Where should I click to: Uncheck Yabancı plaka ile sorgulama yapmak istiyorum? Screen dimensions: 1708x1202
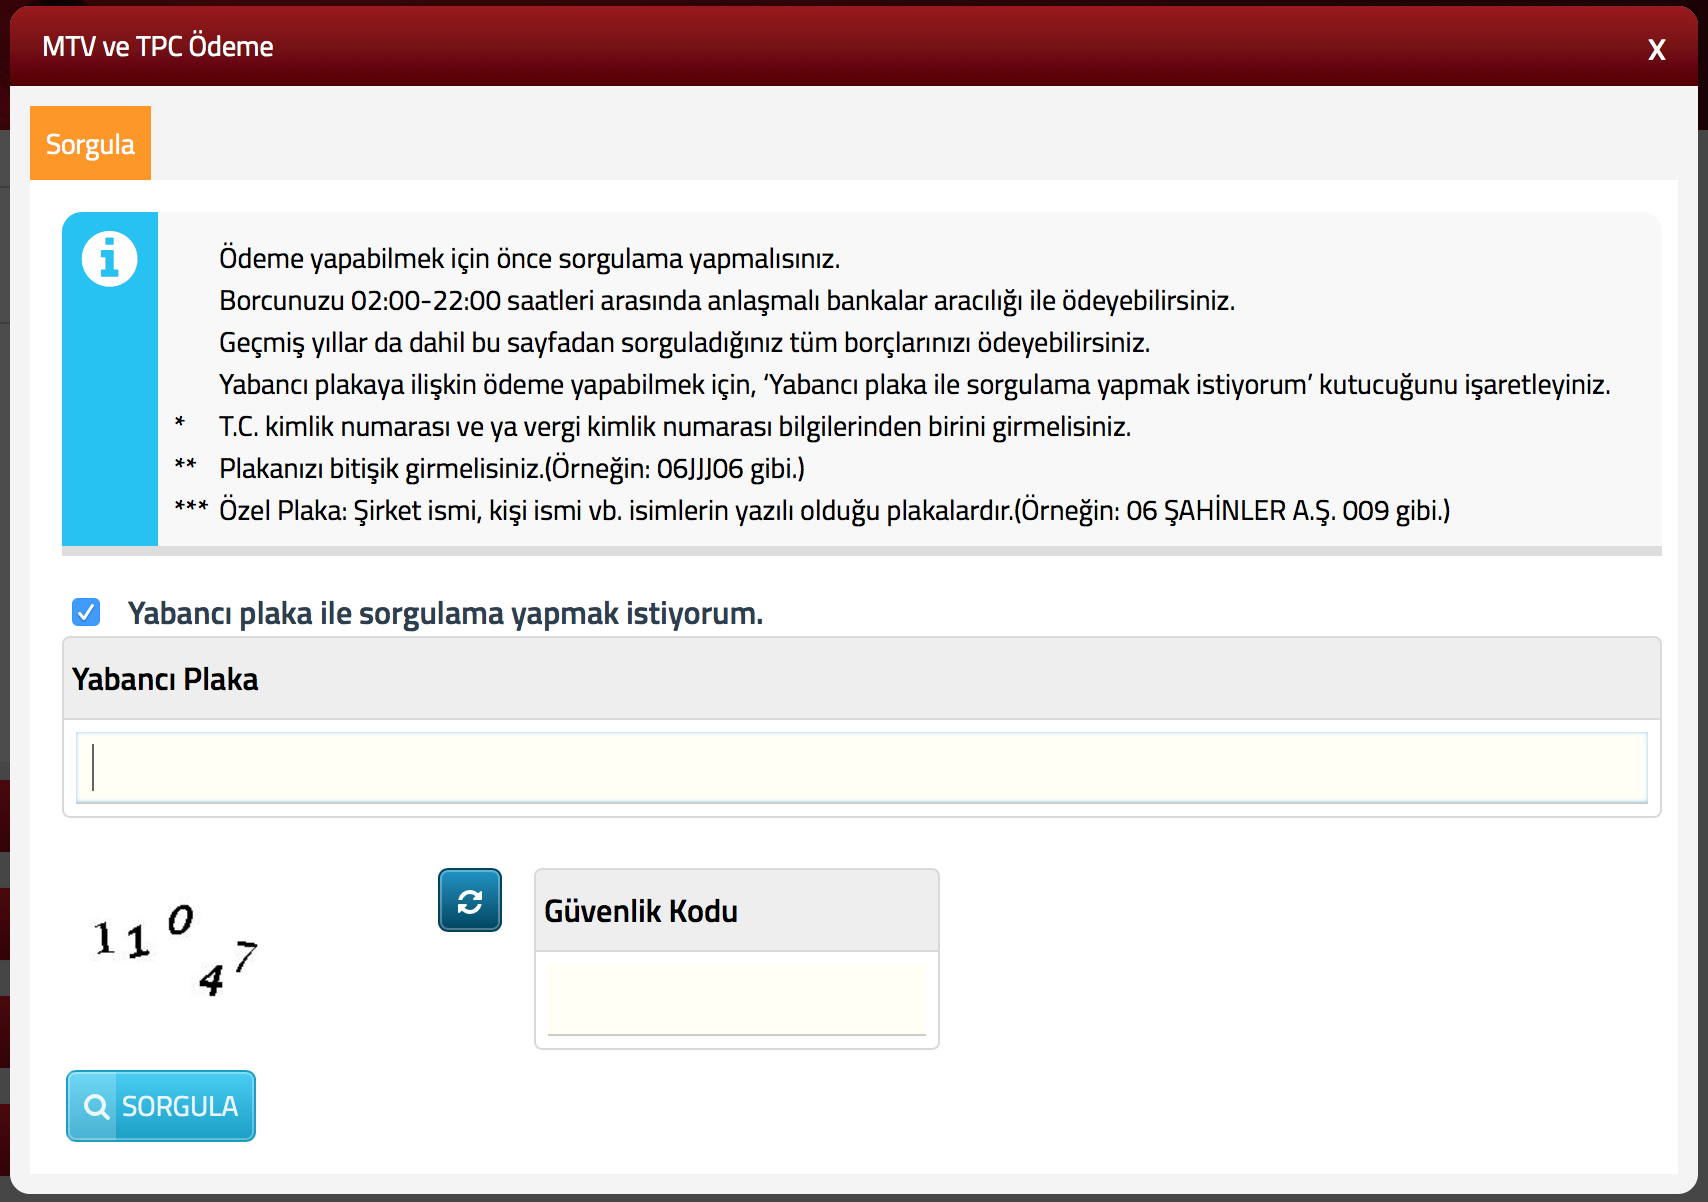point(86,612)
